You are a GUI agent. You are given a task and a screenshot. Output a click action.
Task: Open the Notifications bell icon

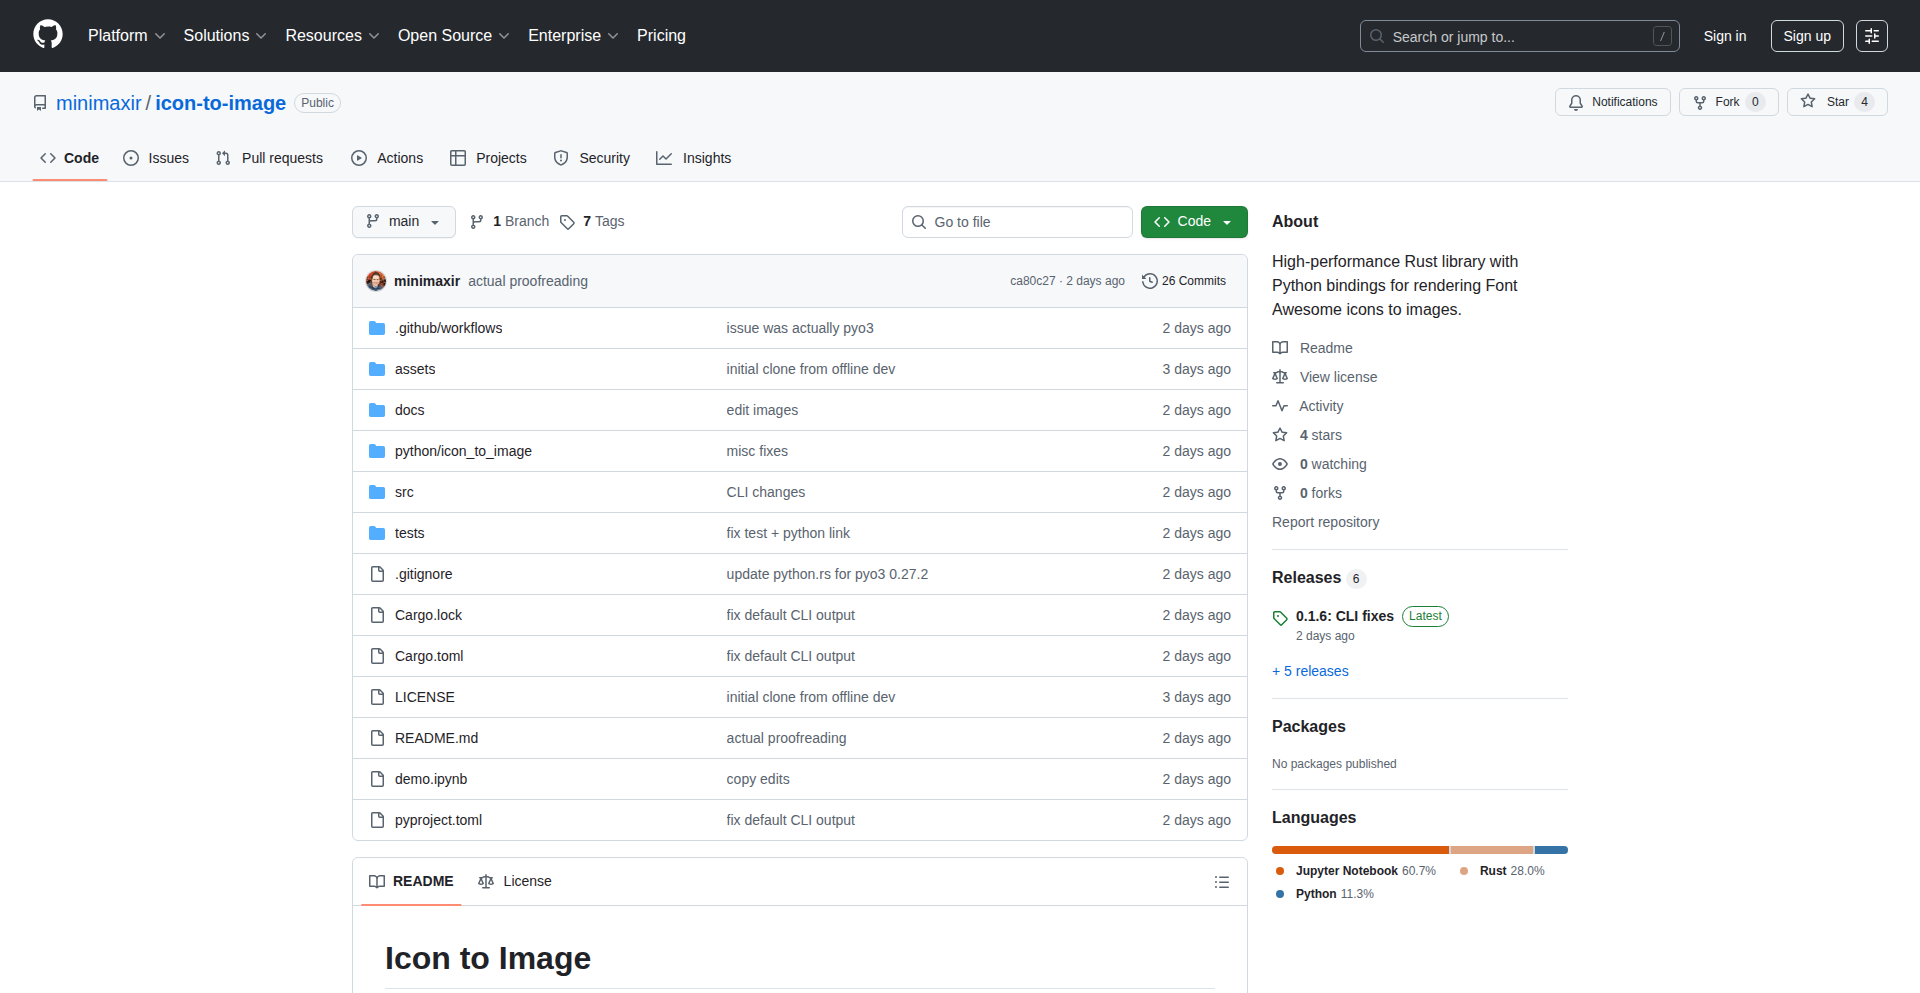pos(1576,102)
